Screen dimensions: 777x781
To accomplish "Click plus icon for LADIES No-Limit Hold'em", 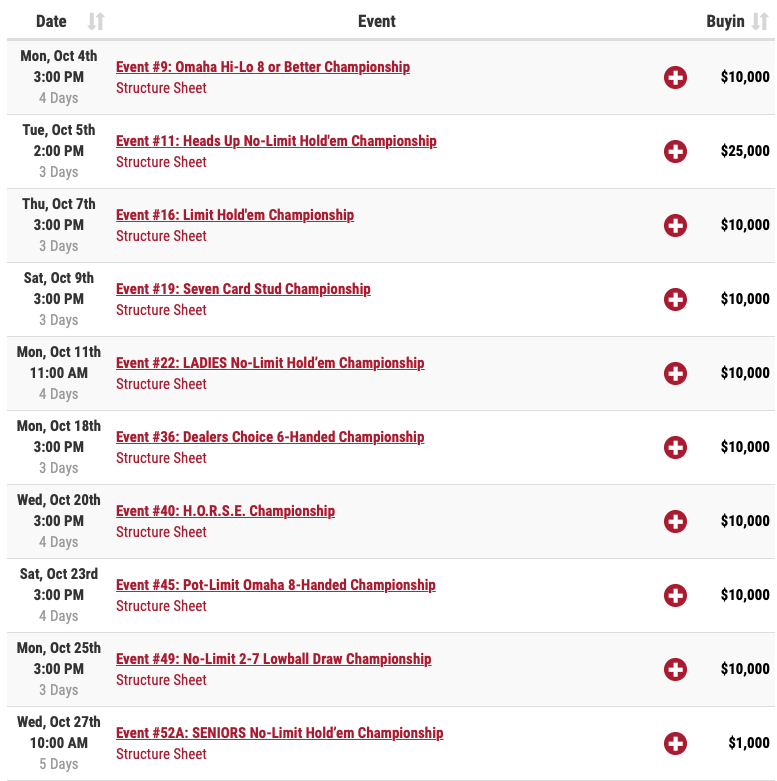I will pos(675,373).
